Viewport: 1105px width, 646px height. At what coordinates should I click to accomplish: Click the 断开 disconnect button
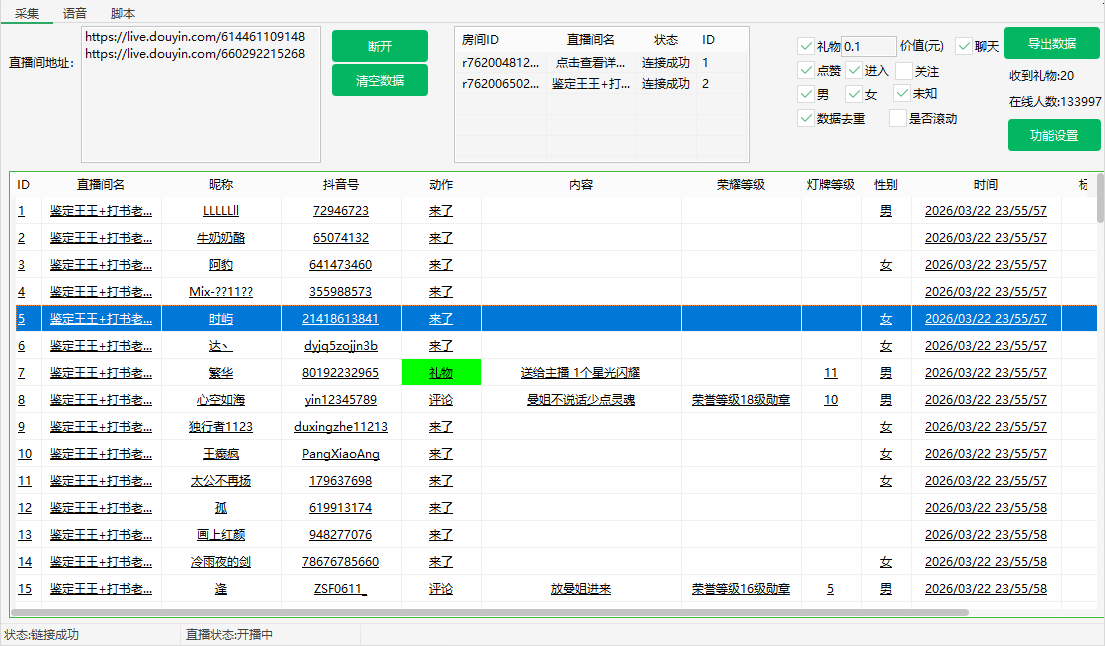coord(378,45)
